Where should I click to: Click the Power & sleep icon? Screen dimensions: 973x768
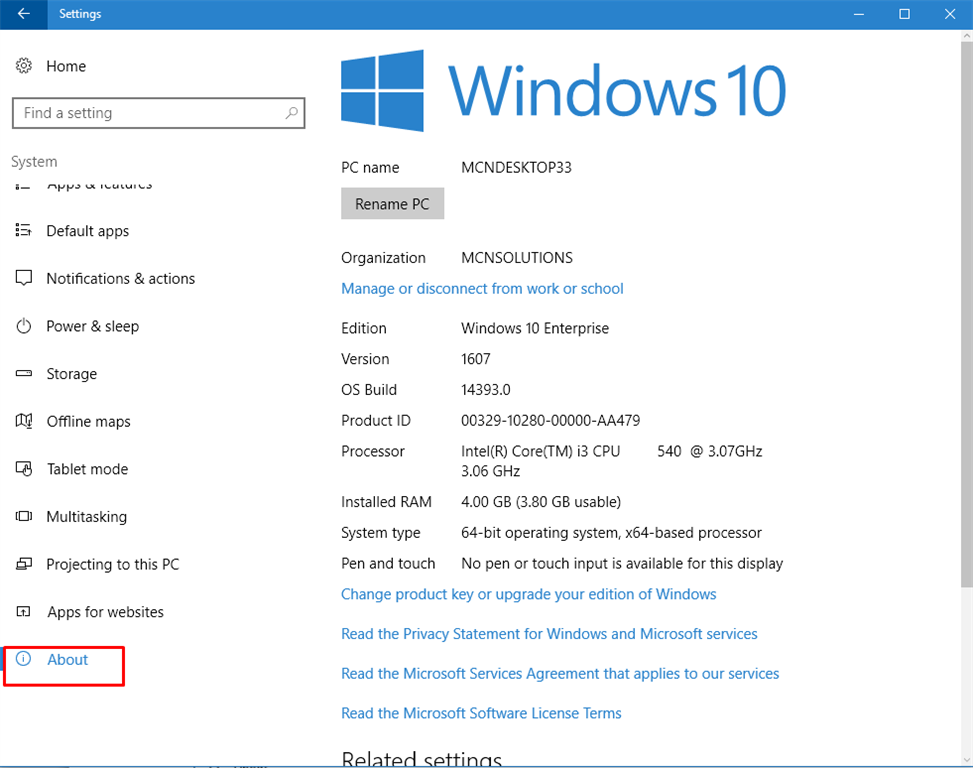[x=24, y=326]
